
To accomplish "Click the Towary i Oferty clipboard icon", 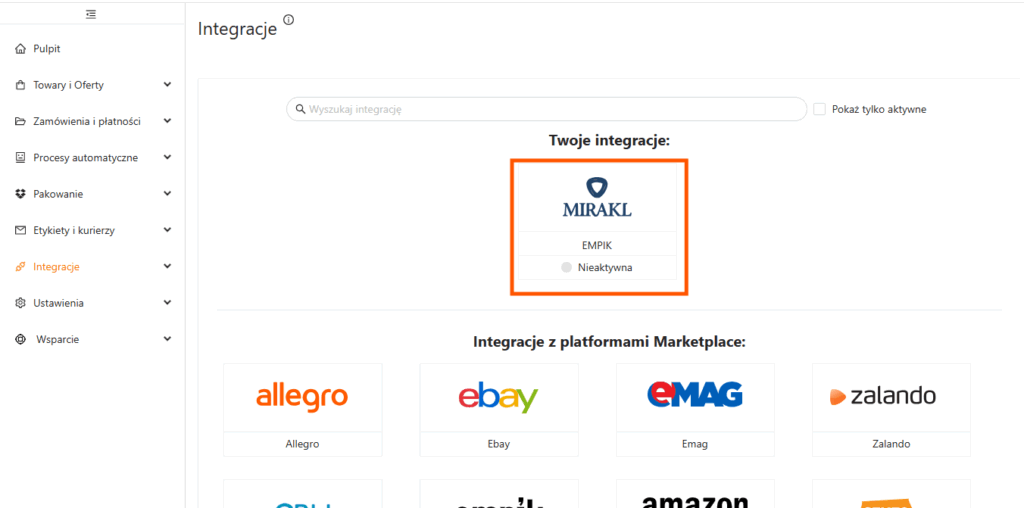I will 21,85.
